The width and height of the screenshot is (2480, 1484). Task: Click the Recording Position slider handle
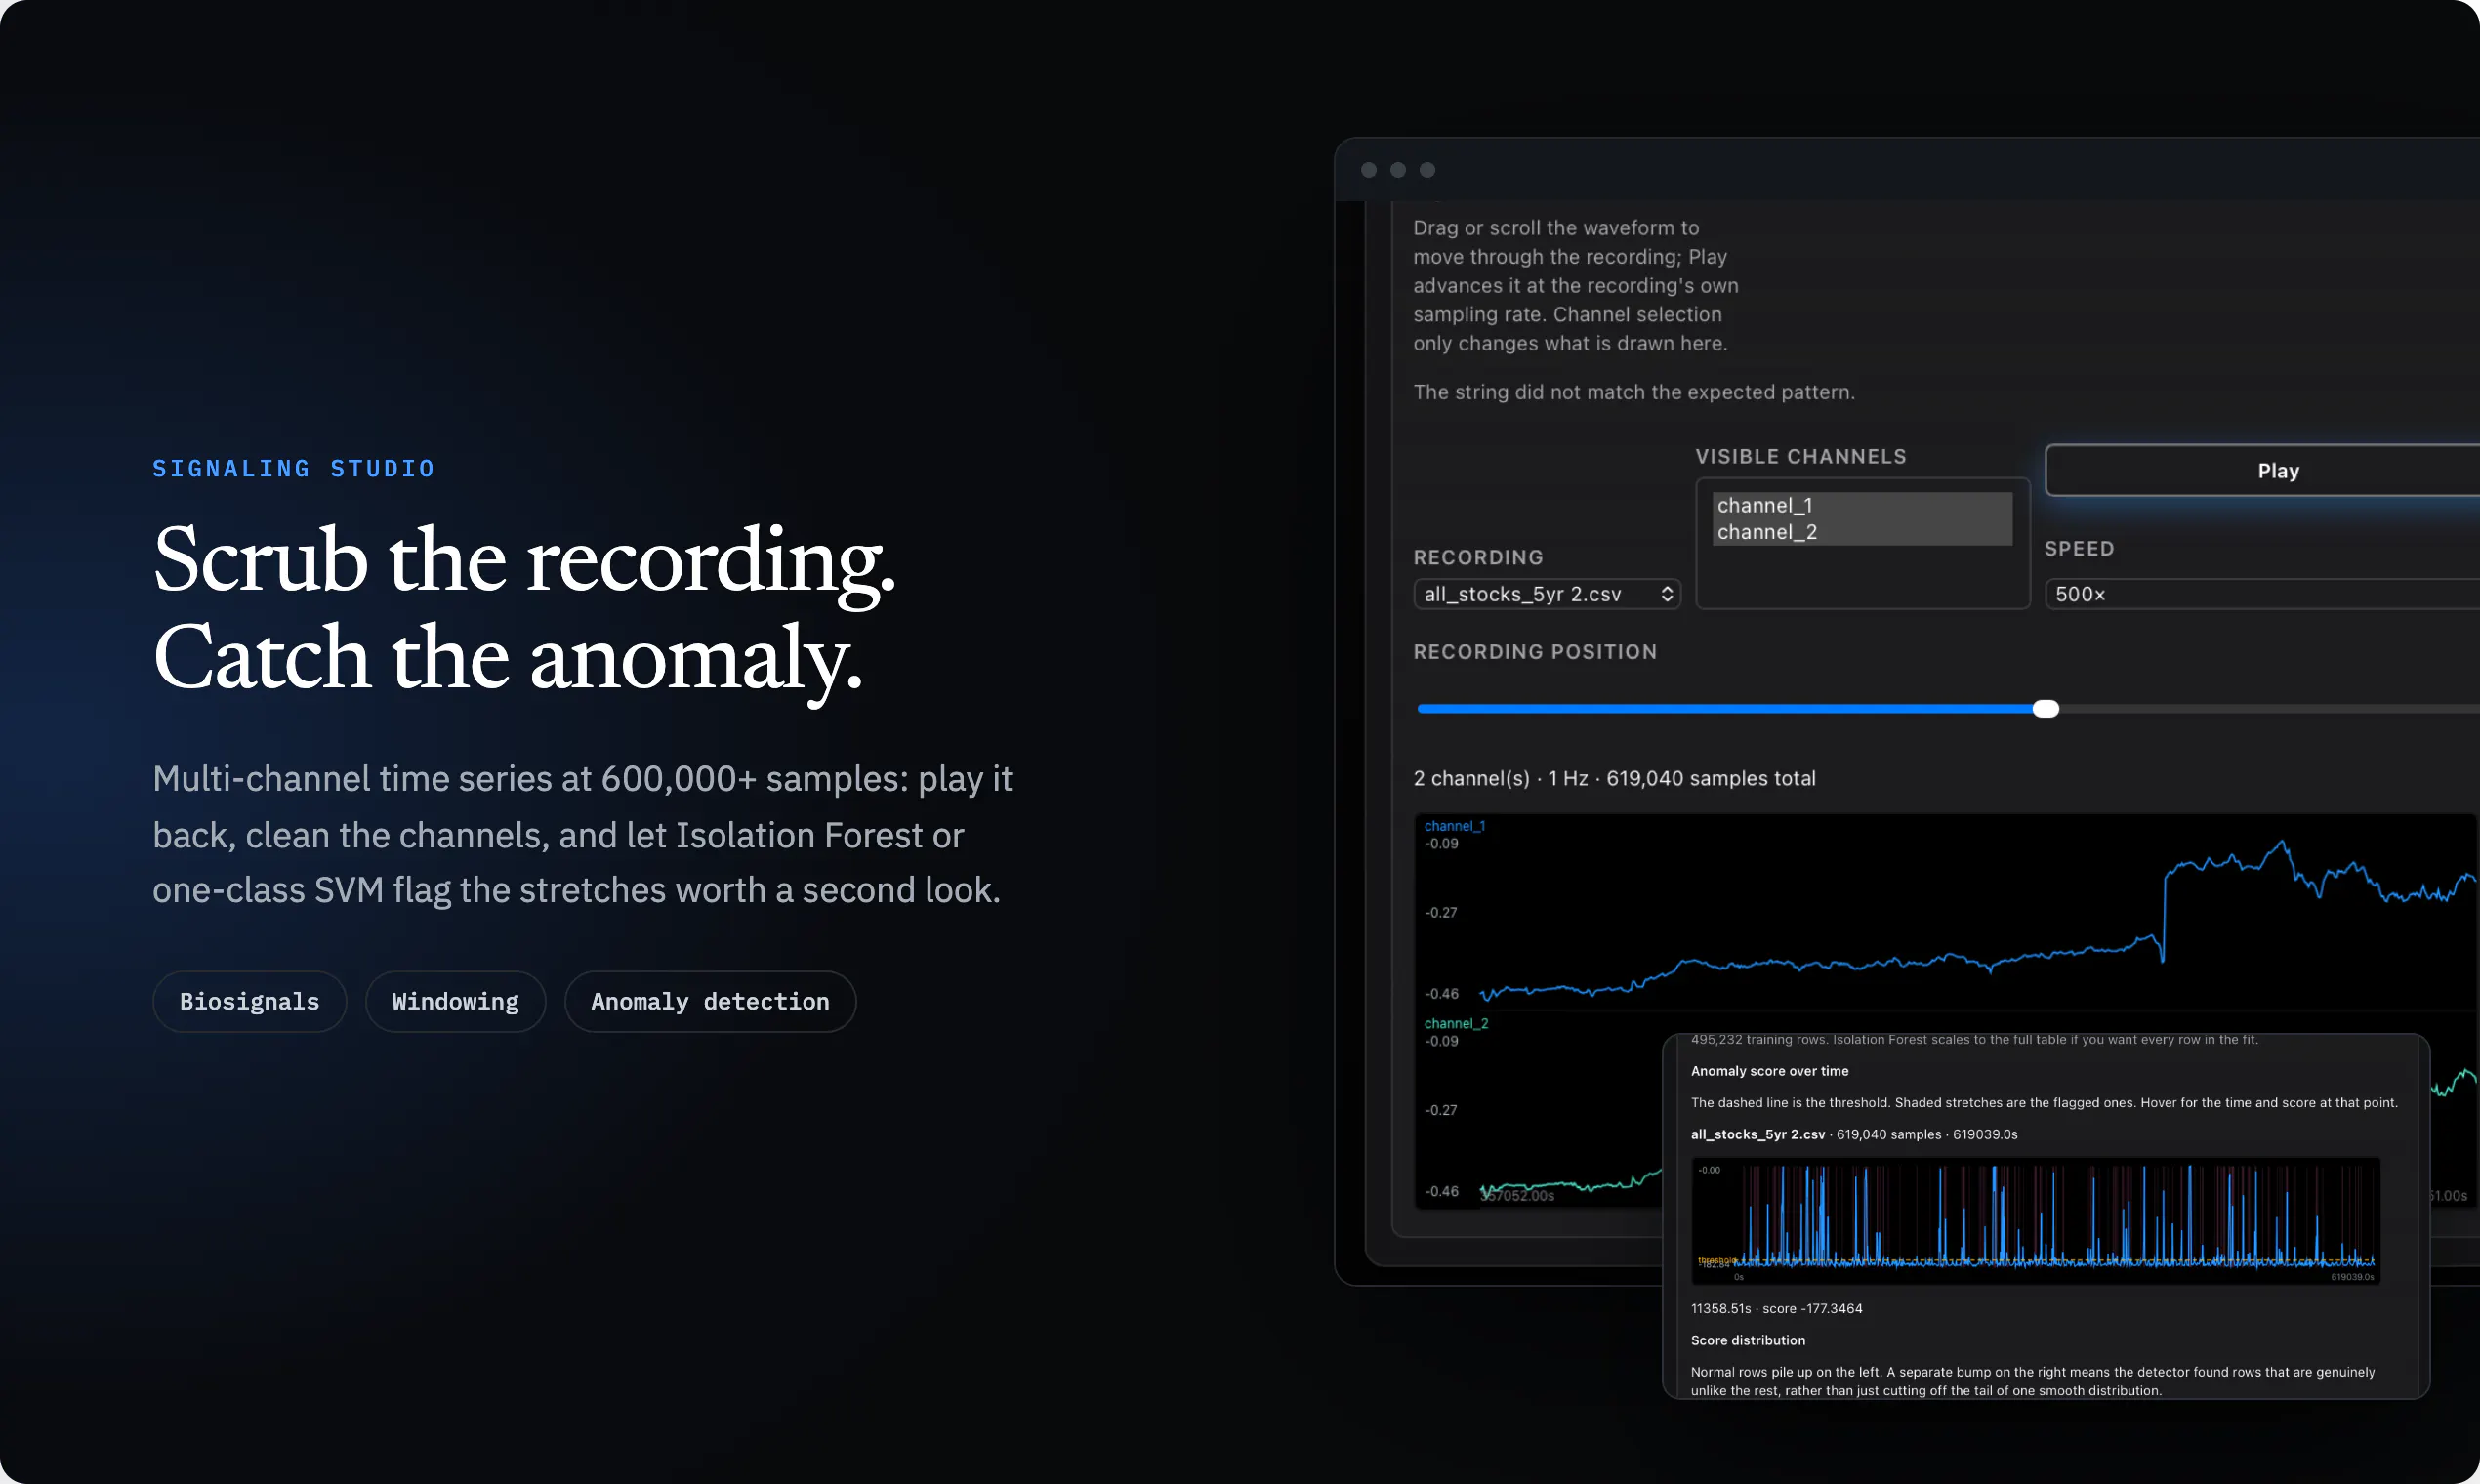pyautogui.click(x=2046, y=709)
